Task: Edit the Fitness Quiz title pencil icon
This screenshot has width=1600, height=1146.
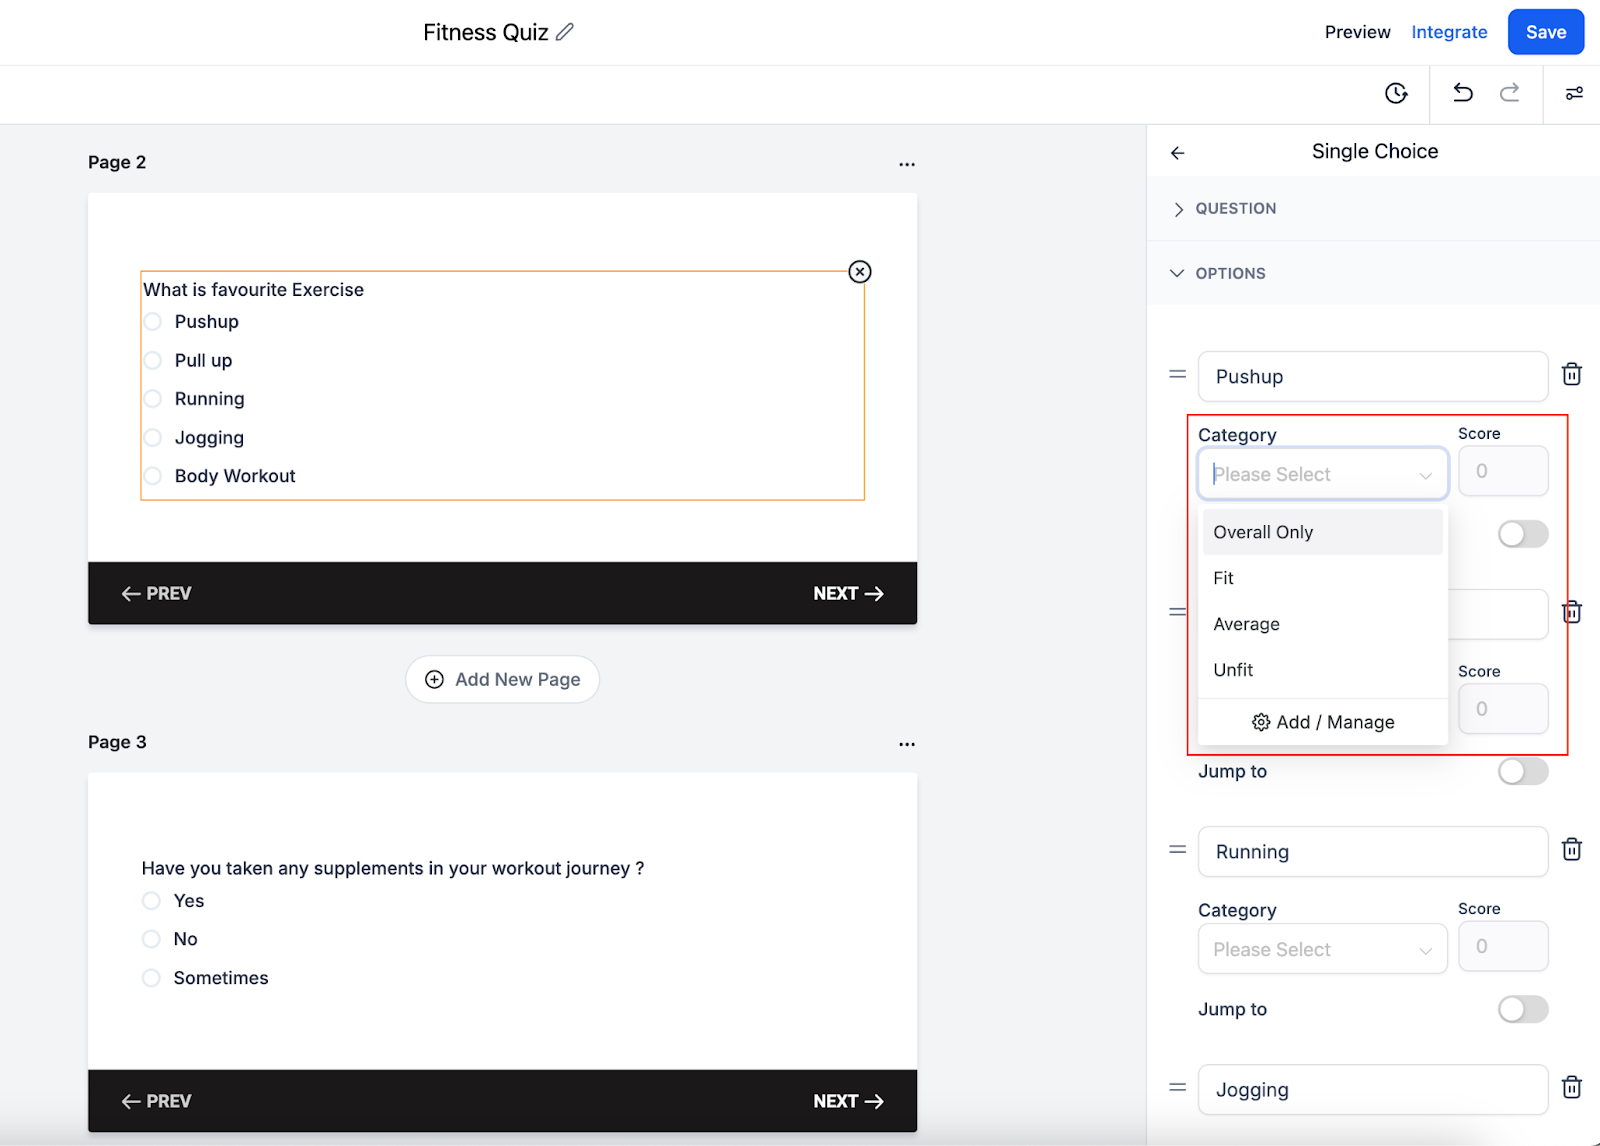Action: pyautogui.click(x=565, y=32)
